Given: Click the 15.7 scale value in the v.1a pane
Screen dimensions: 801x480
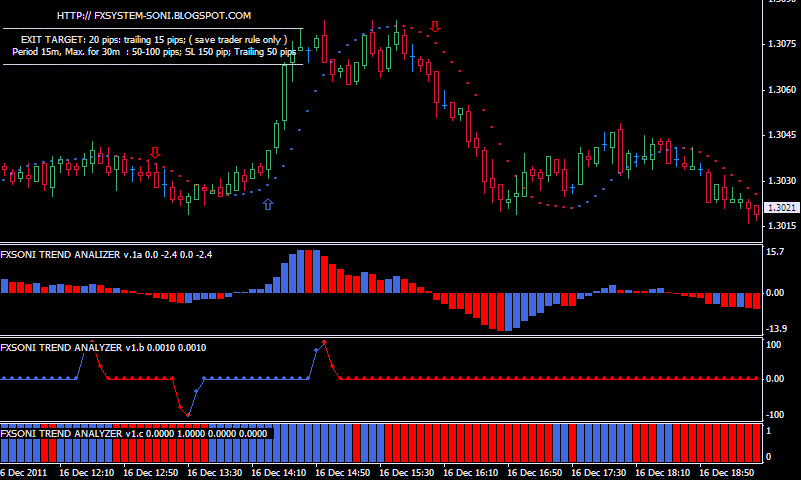Looking at the screenshot, I should tap(775, 252).
